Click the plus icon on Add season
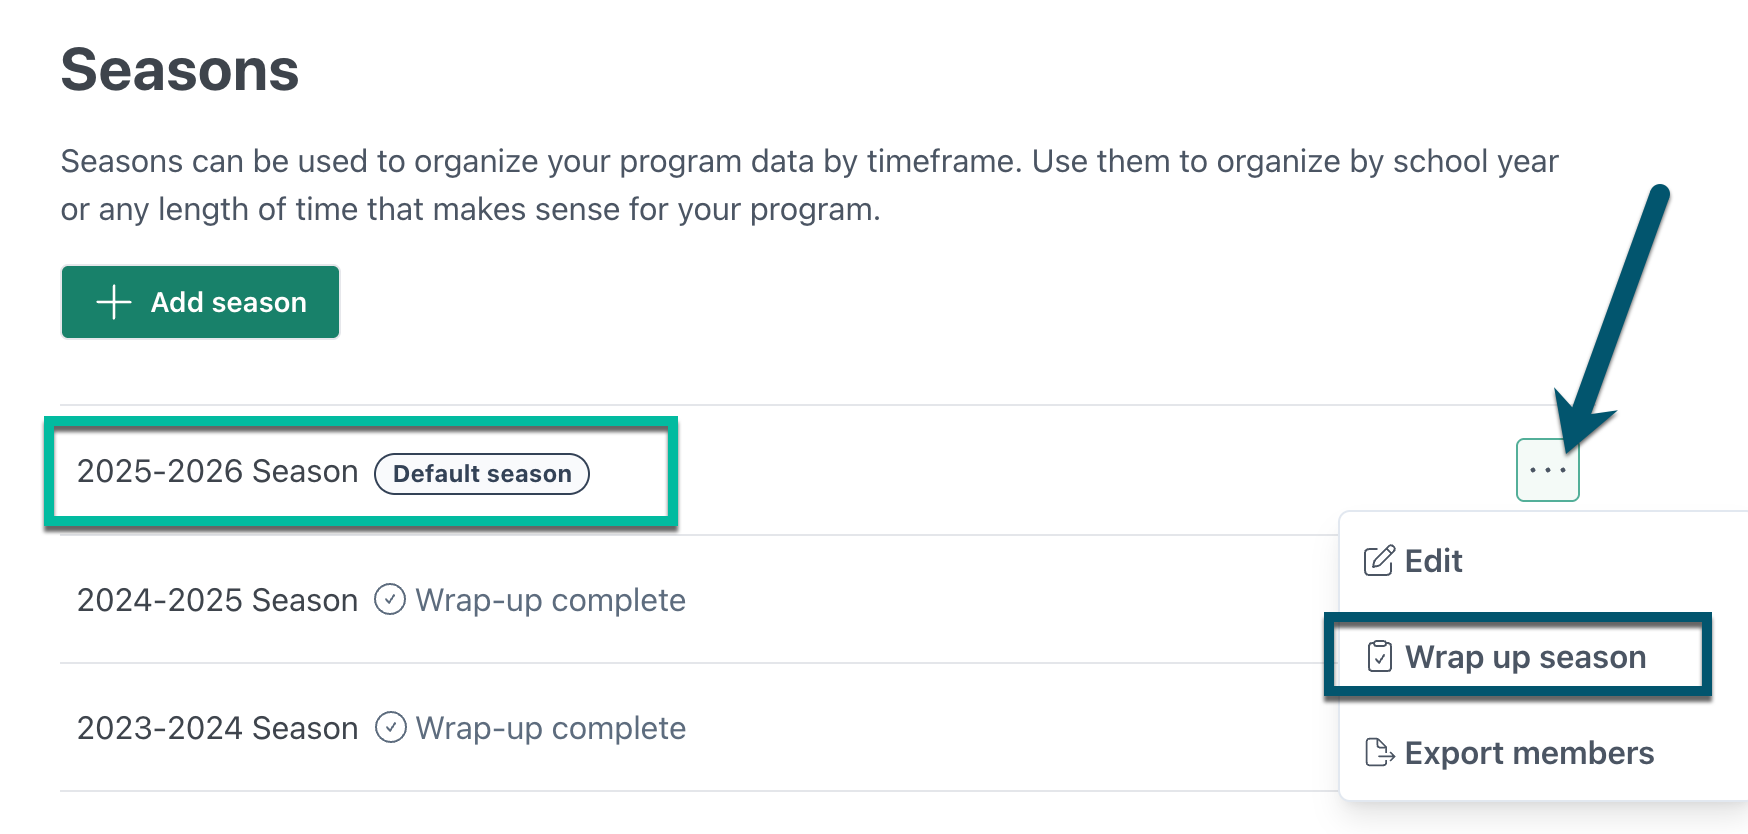The image size is (1748, 834). (114, 302)
